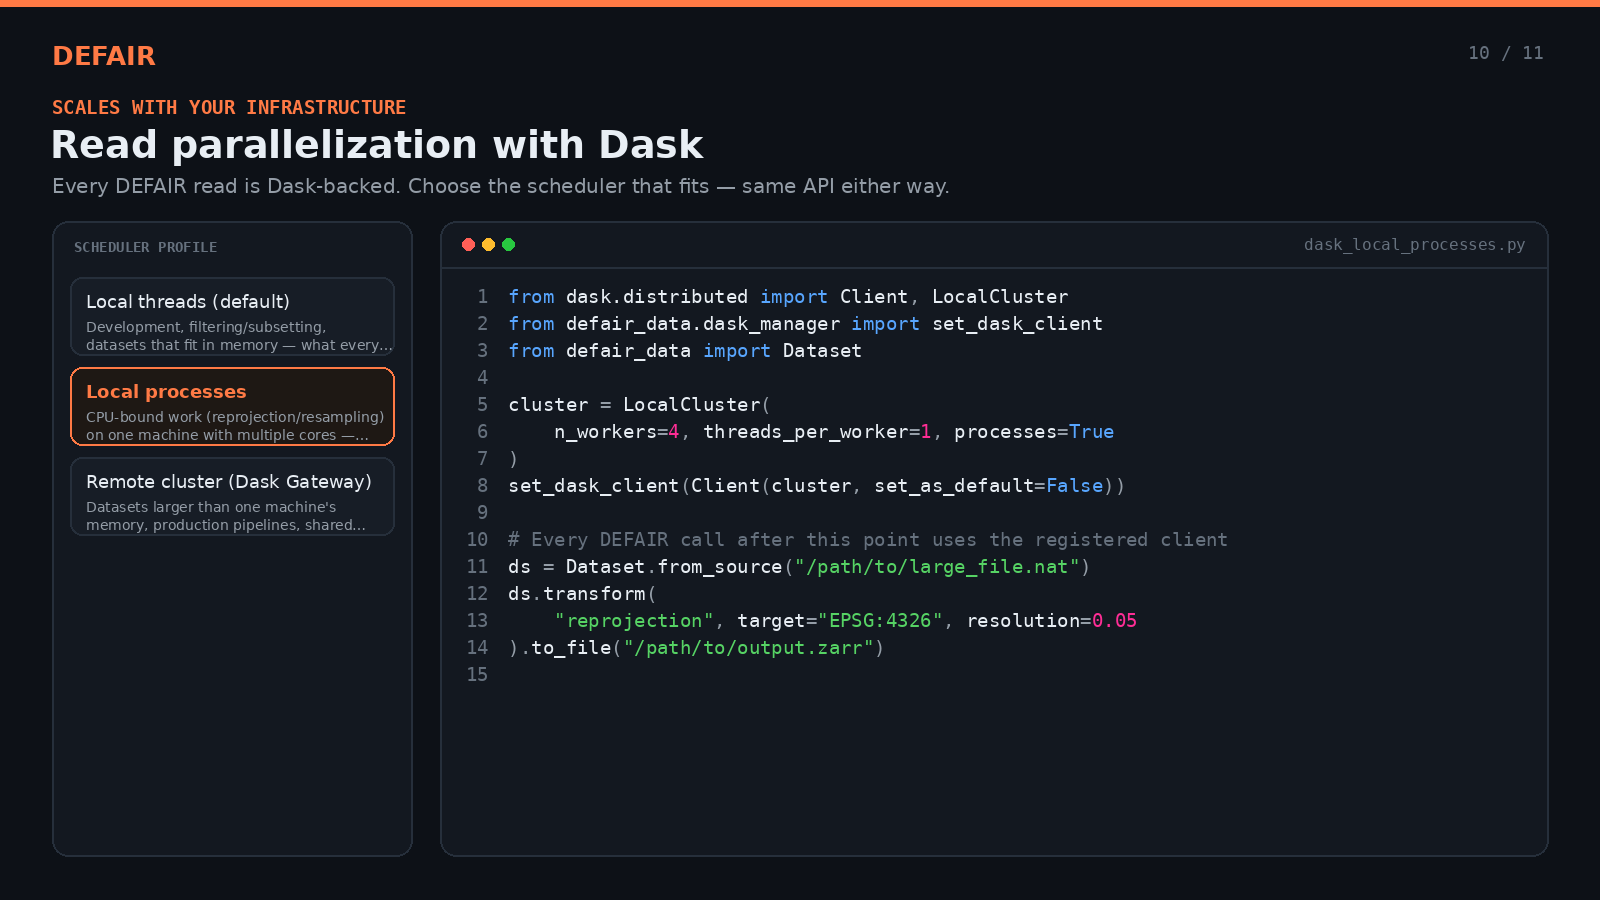
Task: Select the Remote cluster (Dask Gateway) profile
Action: (232, 497)
